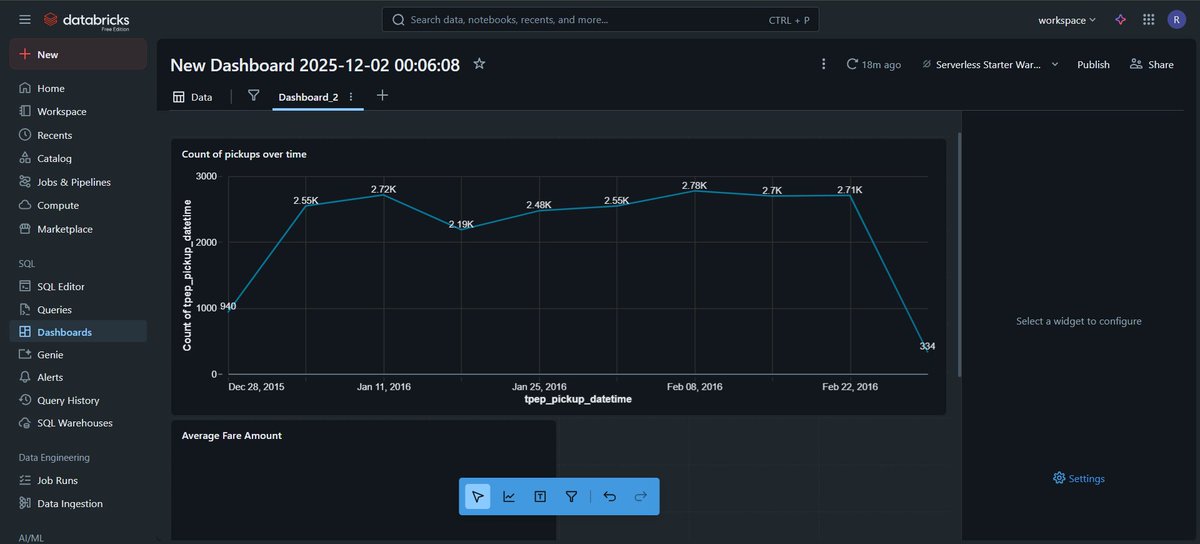Select Dashboards in the sidebar
This screenshot has width=1200, height=544.
click(x=78, y=332)
